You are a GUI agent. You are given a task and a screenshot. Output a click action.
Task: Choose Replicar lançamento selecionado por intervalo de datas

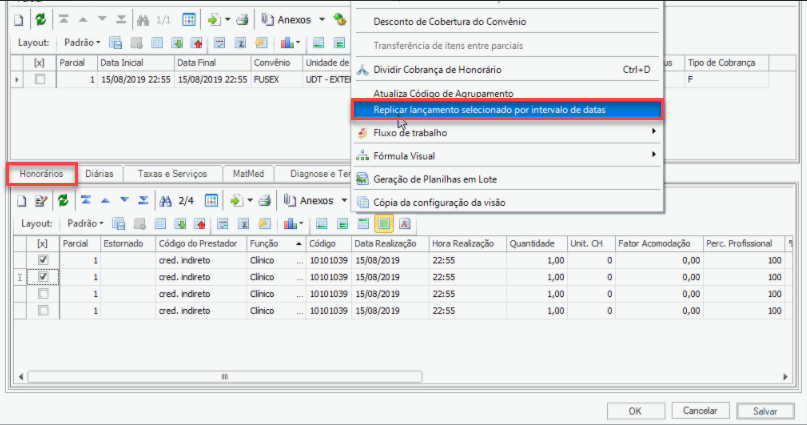point(507,110)
